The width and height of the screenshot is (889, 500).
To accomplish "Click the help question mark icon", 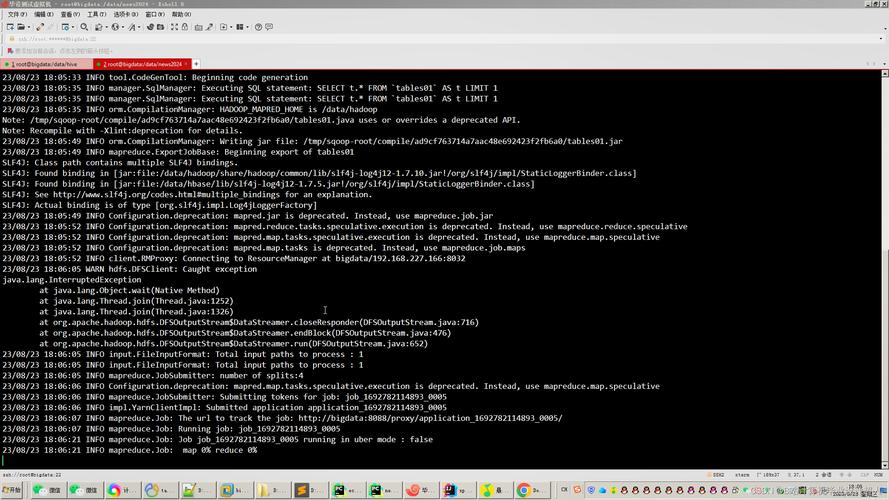I will coord(258,27).
